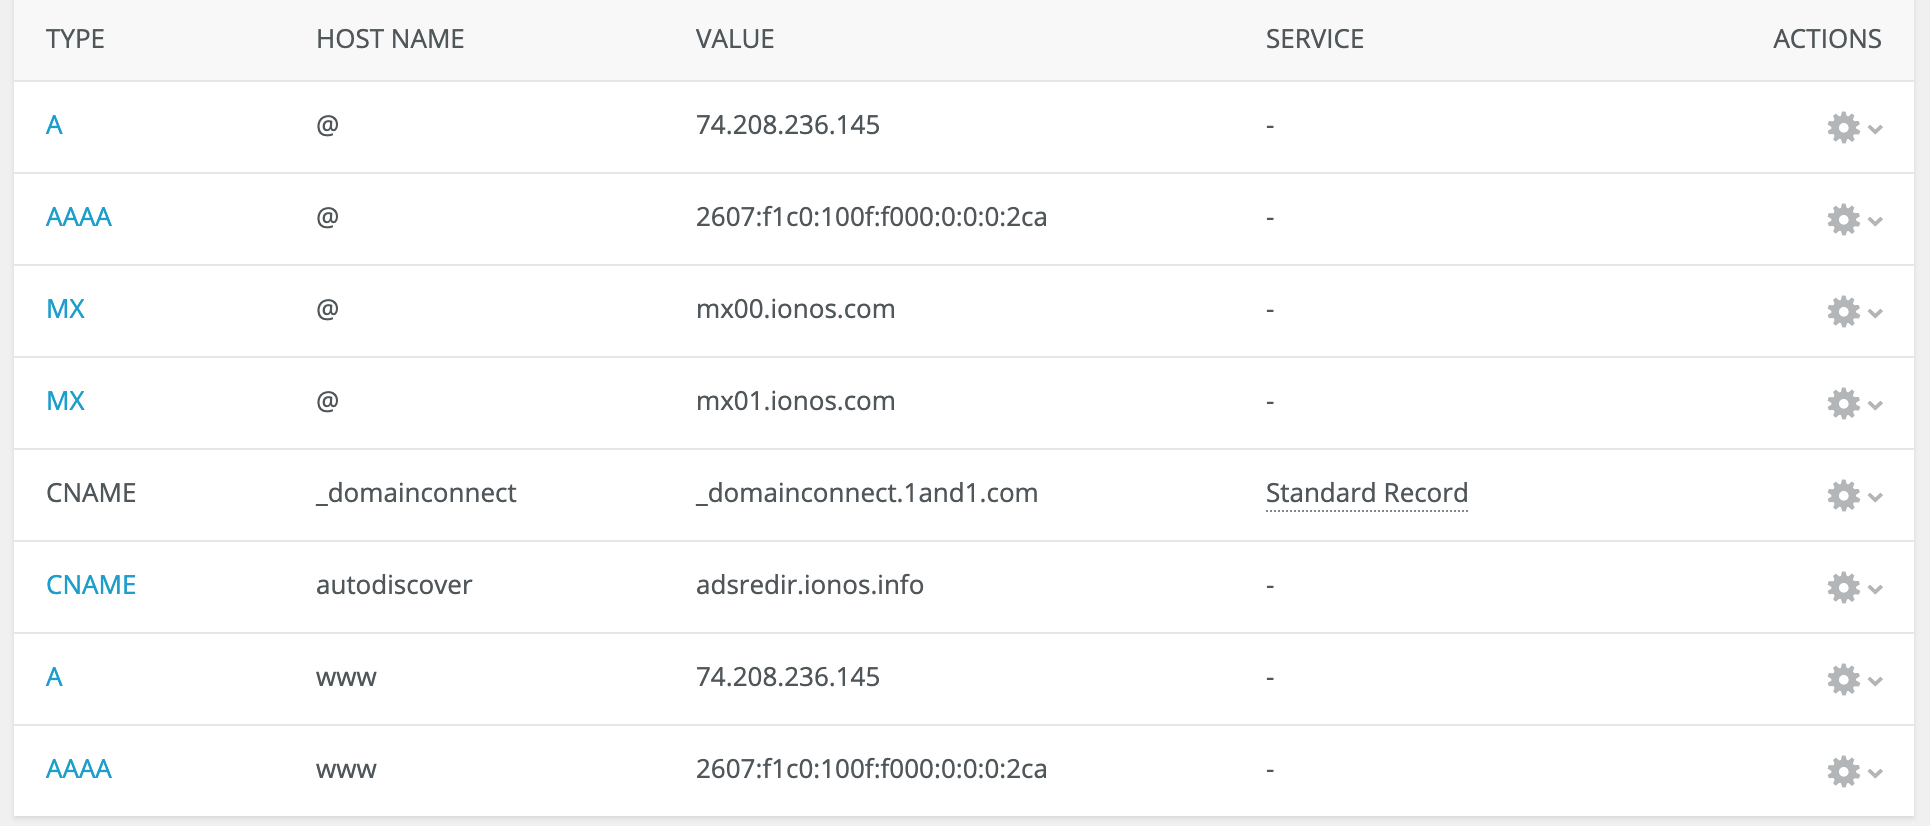Select the AAAA type link on the @ row
This screenshot has width=1930, height=826.
tap(78, 218)
